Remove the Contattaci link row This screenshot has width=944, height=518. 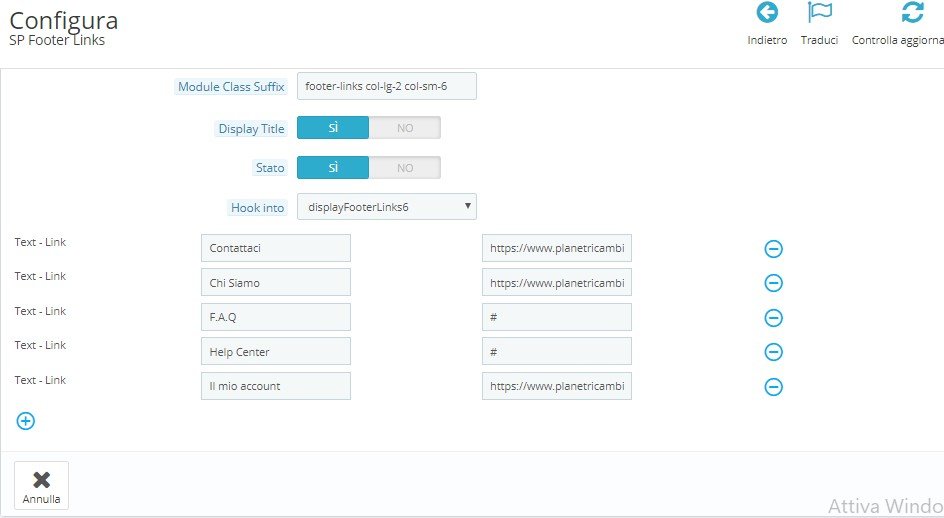point(774,248)
